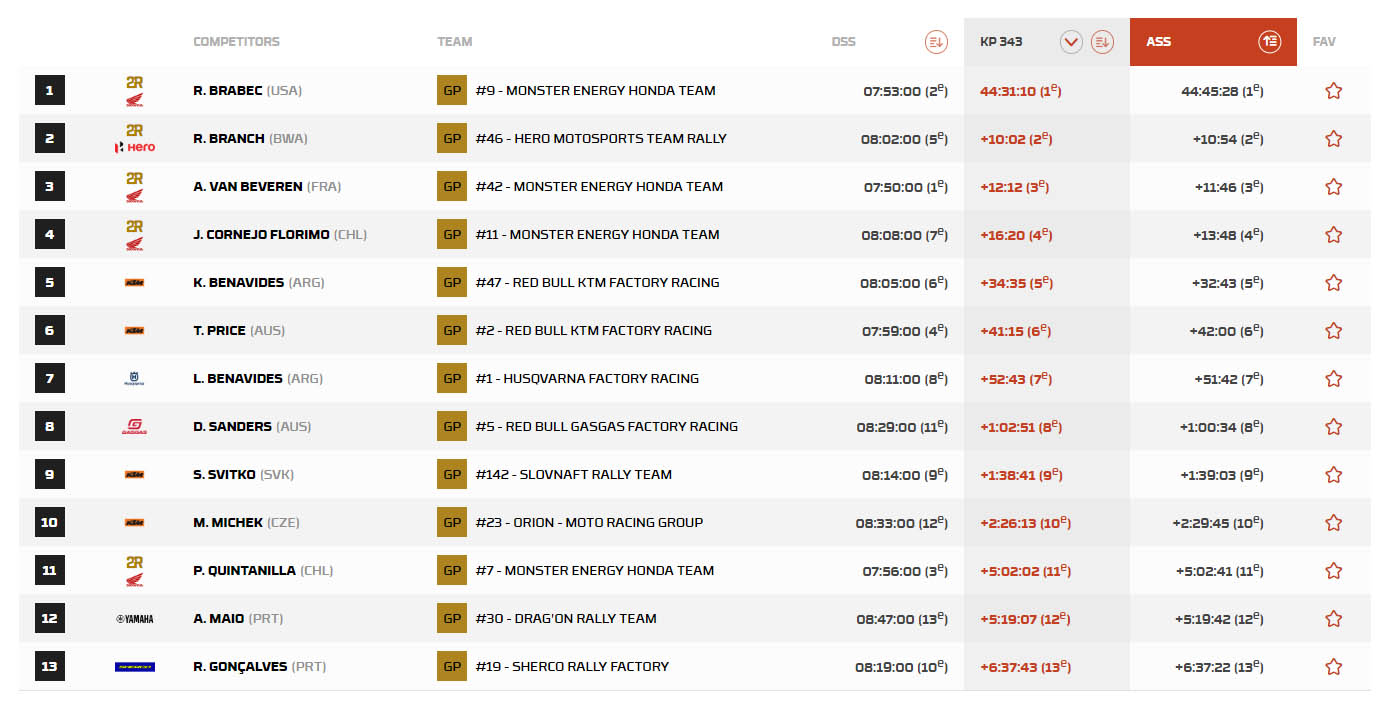1380x704 pixels.
Task: Click the GasGas logo beside D. Sanders
Action: tap(134, 427)
